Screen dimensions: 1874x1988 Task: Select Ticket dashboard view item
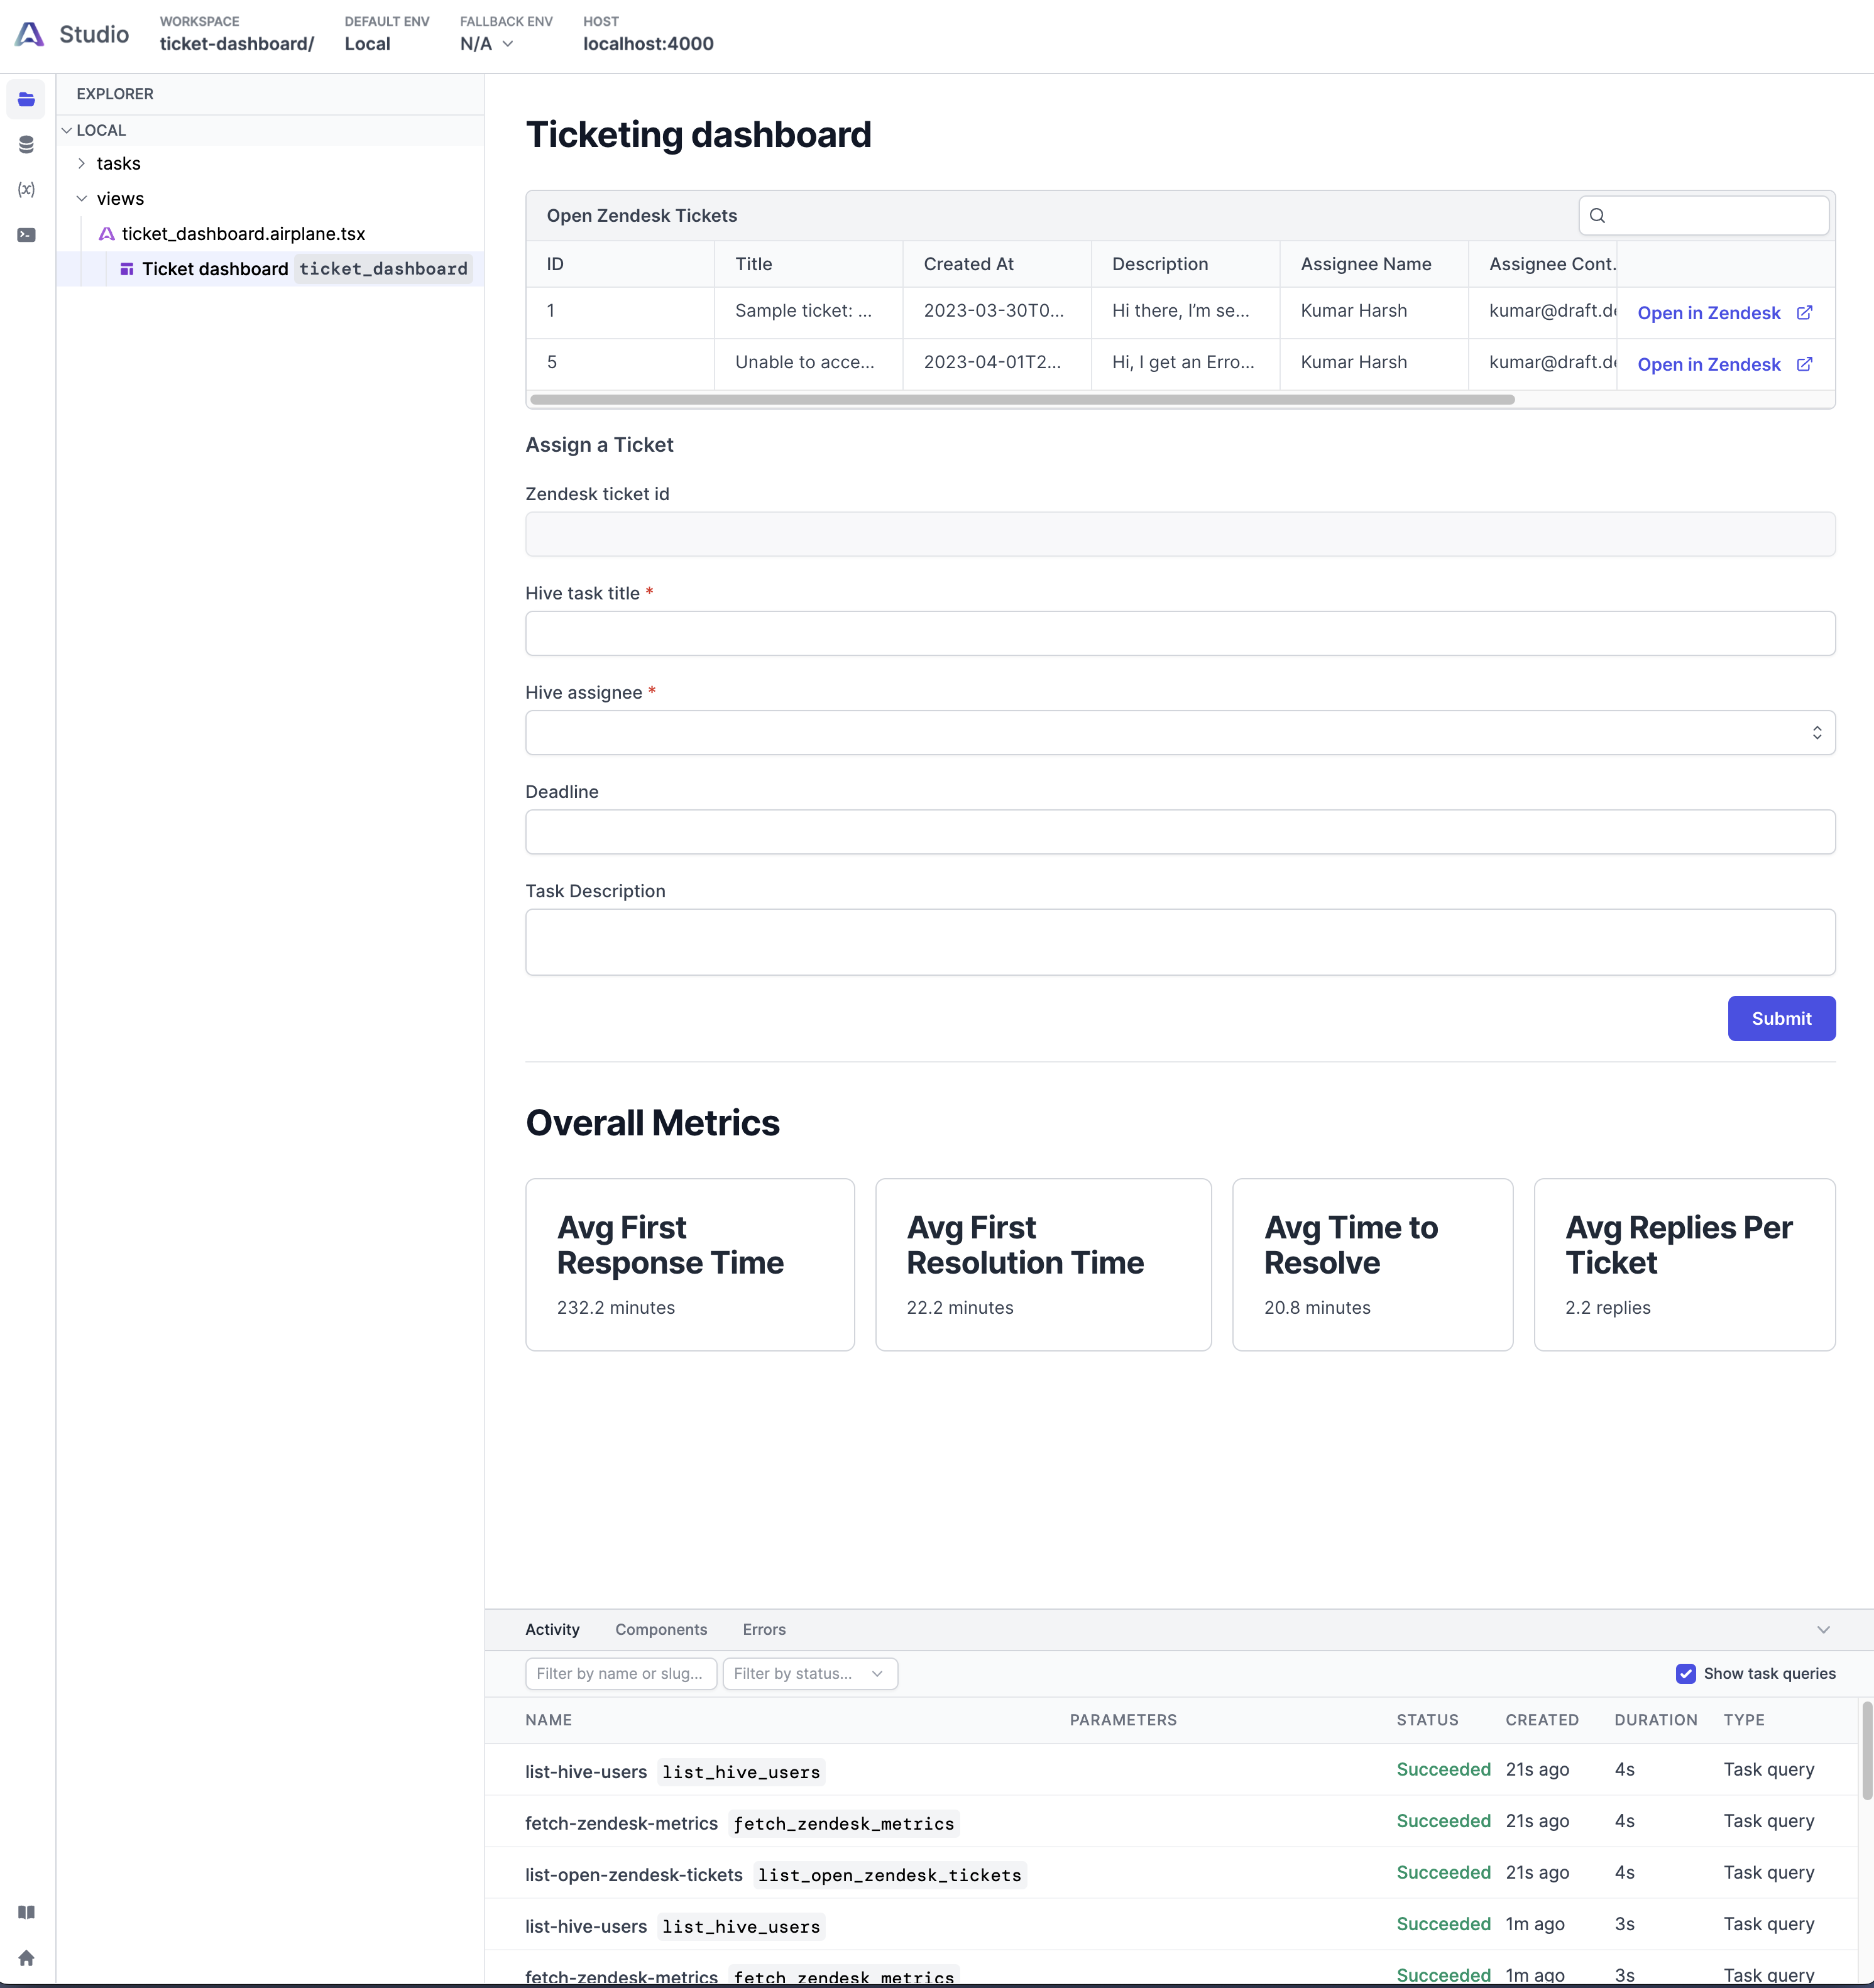[270, 269]
